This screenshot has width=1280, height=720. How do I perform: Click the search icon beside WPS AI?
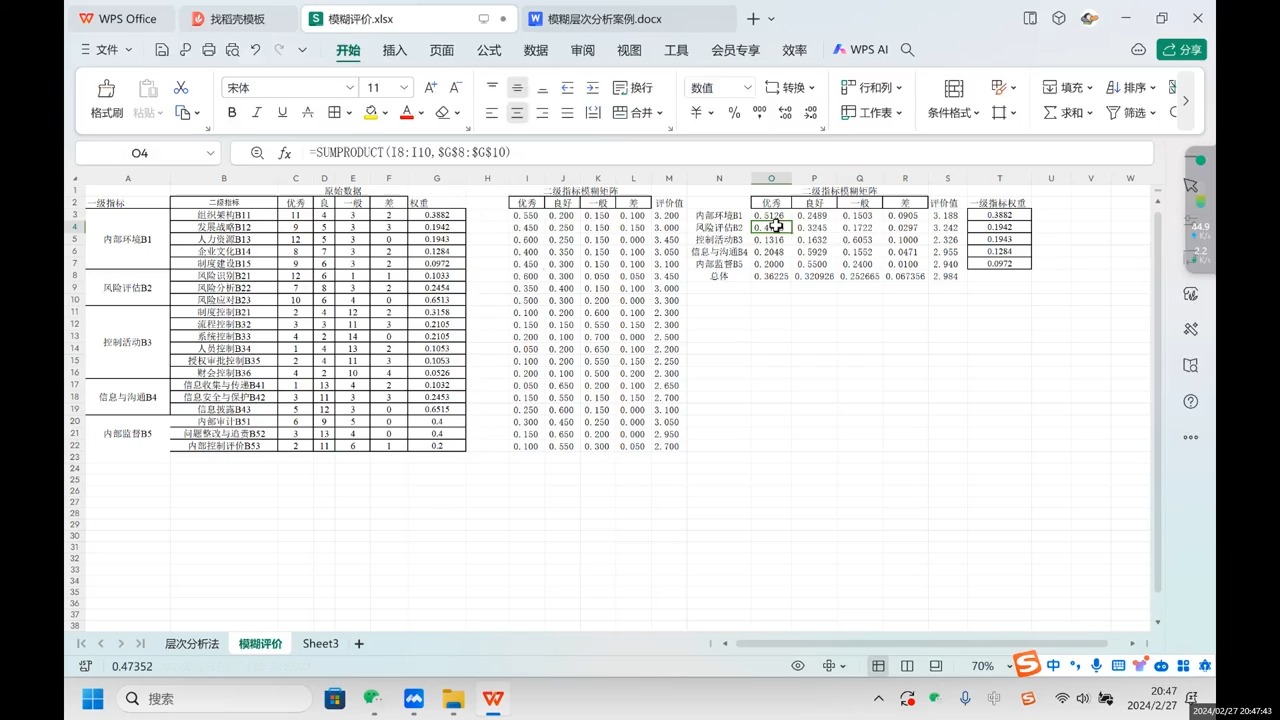(908, 49)
